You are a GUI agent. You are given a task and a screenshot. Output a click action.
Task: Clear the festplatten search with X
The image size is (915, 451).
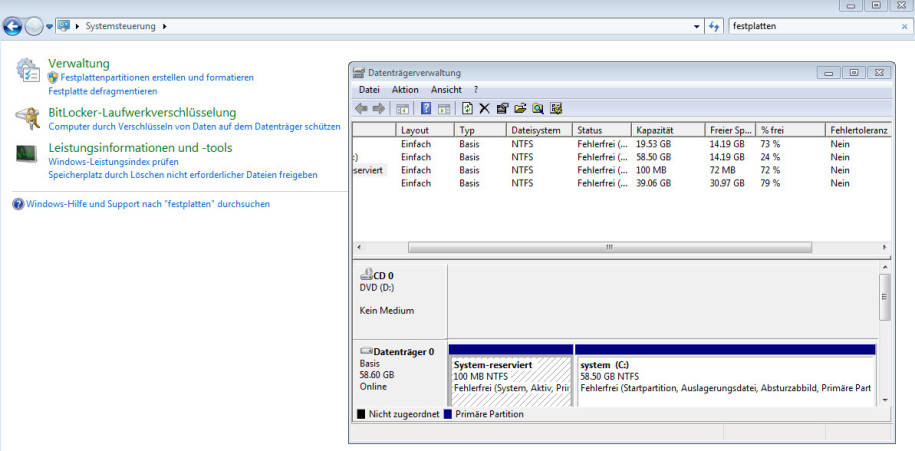click(x=904, y=26)
